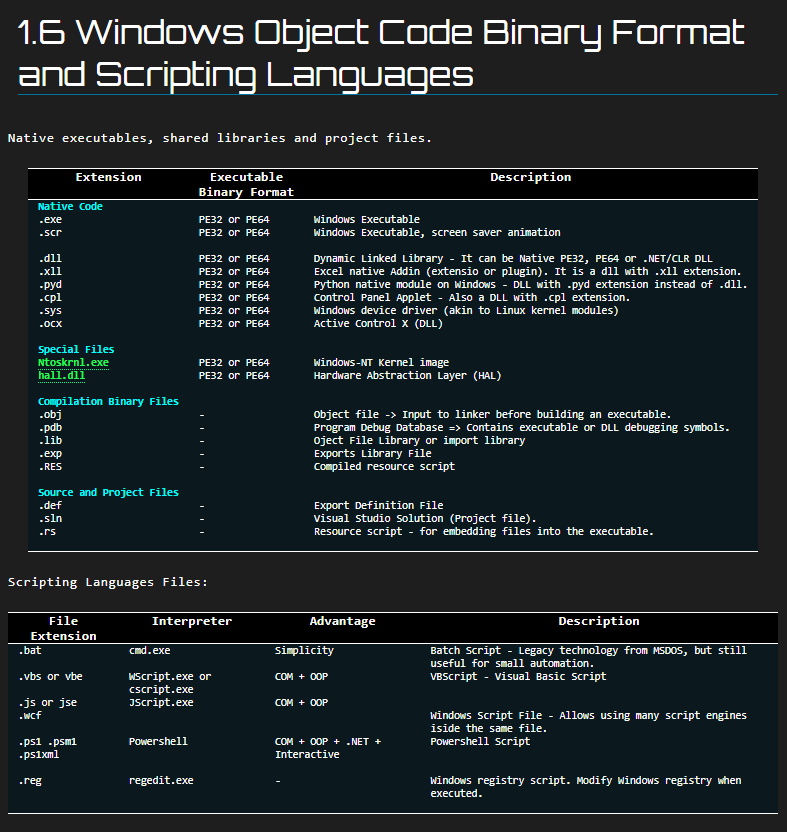Select the .reg extension cell

coord(30,781)
